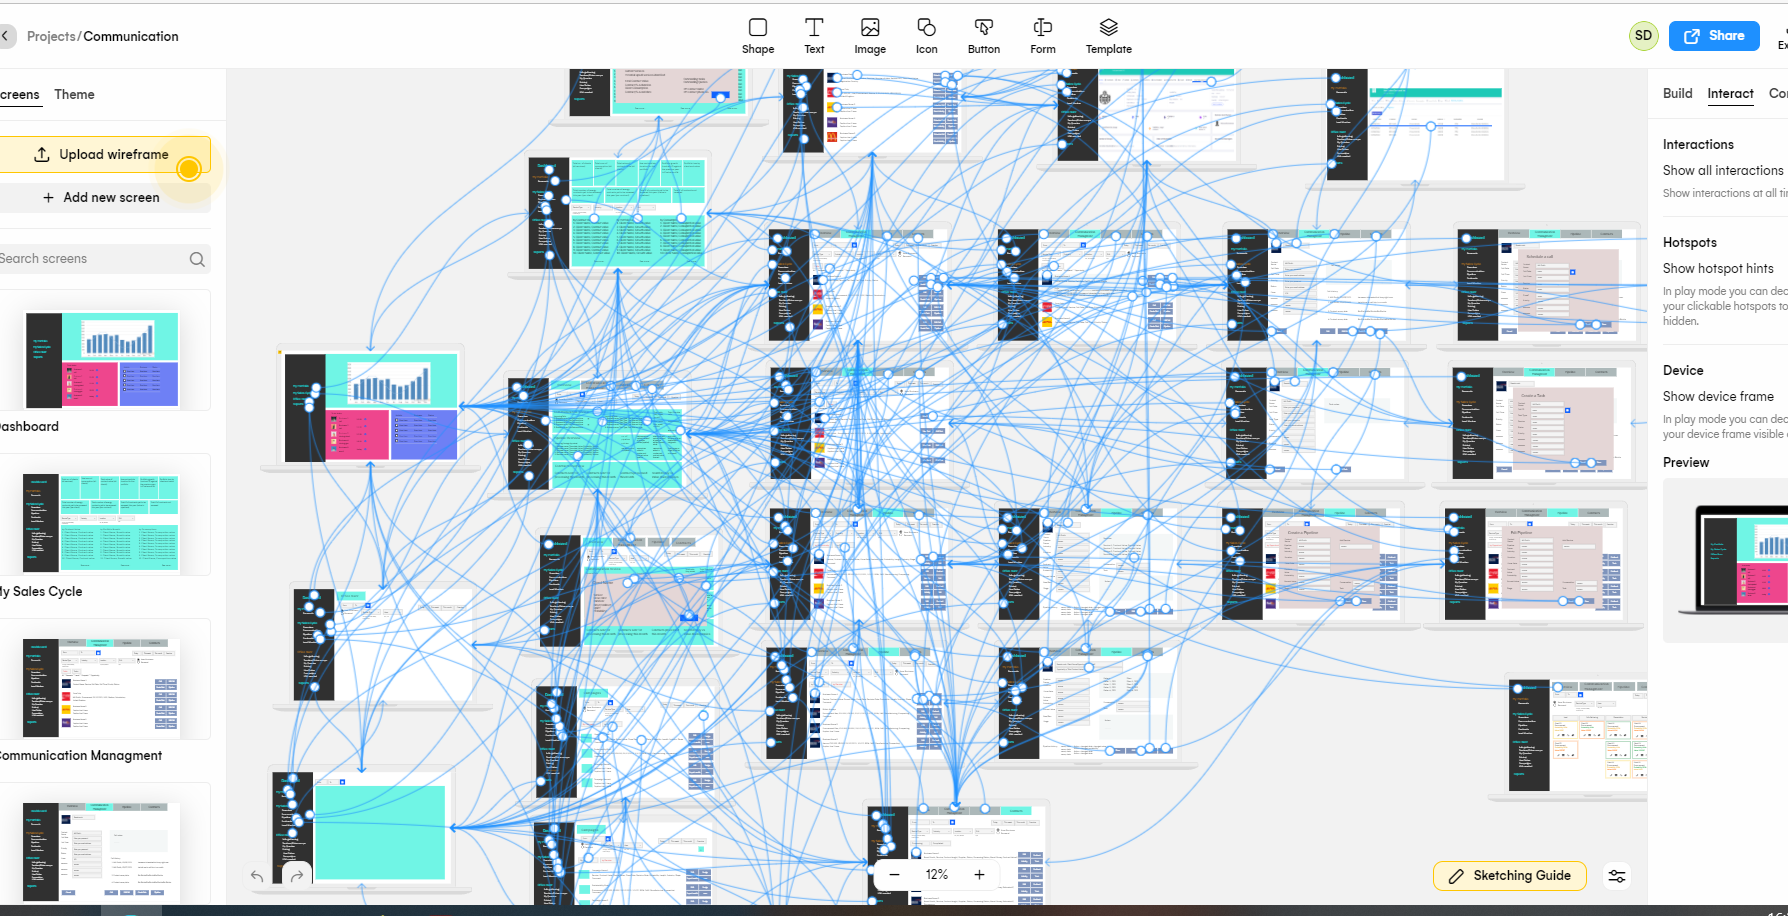Open the Build tab
Image resolution: width=1788 pixels, height=916 pixels.
point(1677,93)
